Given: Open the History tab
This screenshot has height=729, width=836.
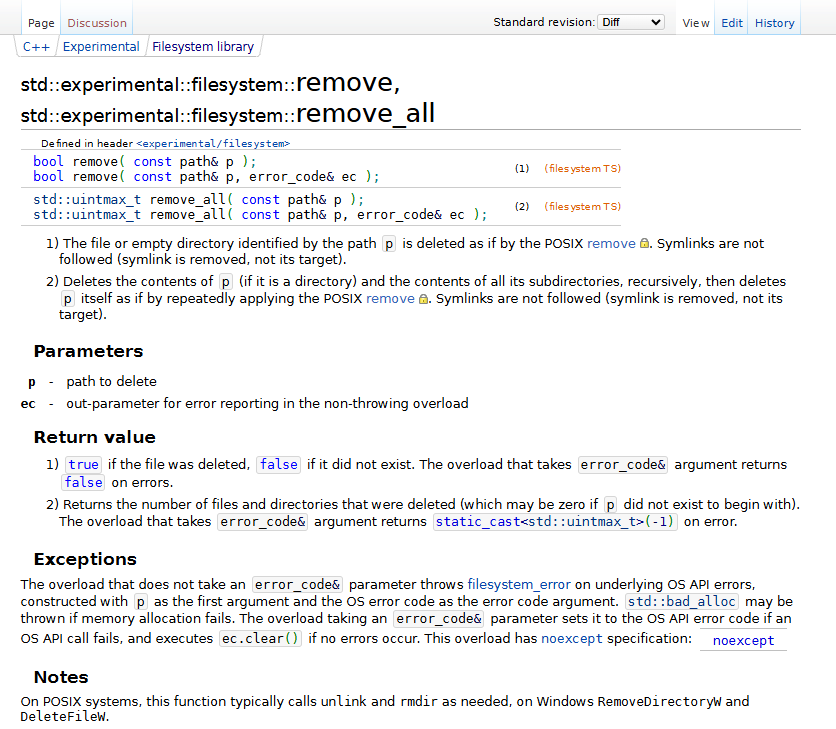Looking at the screenshot, I should coord(774,23).
